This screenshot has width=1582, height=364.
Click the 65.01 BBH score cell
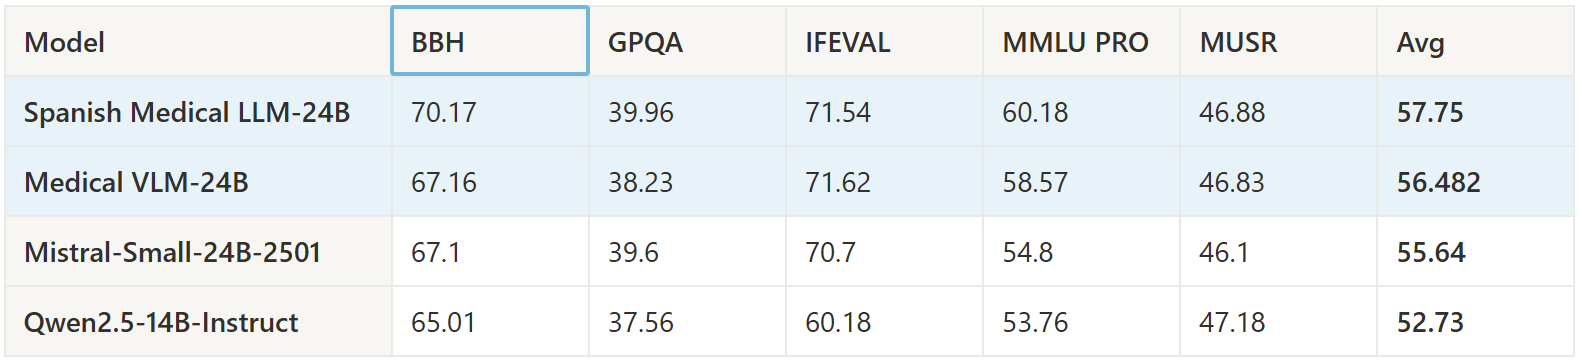(490, 322)
